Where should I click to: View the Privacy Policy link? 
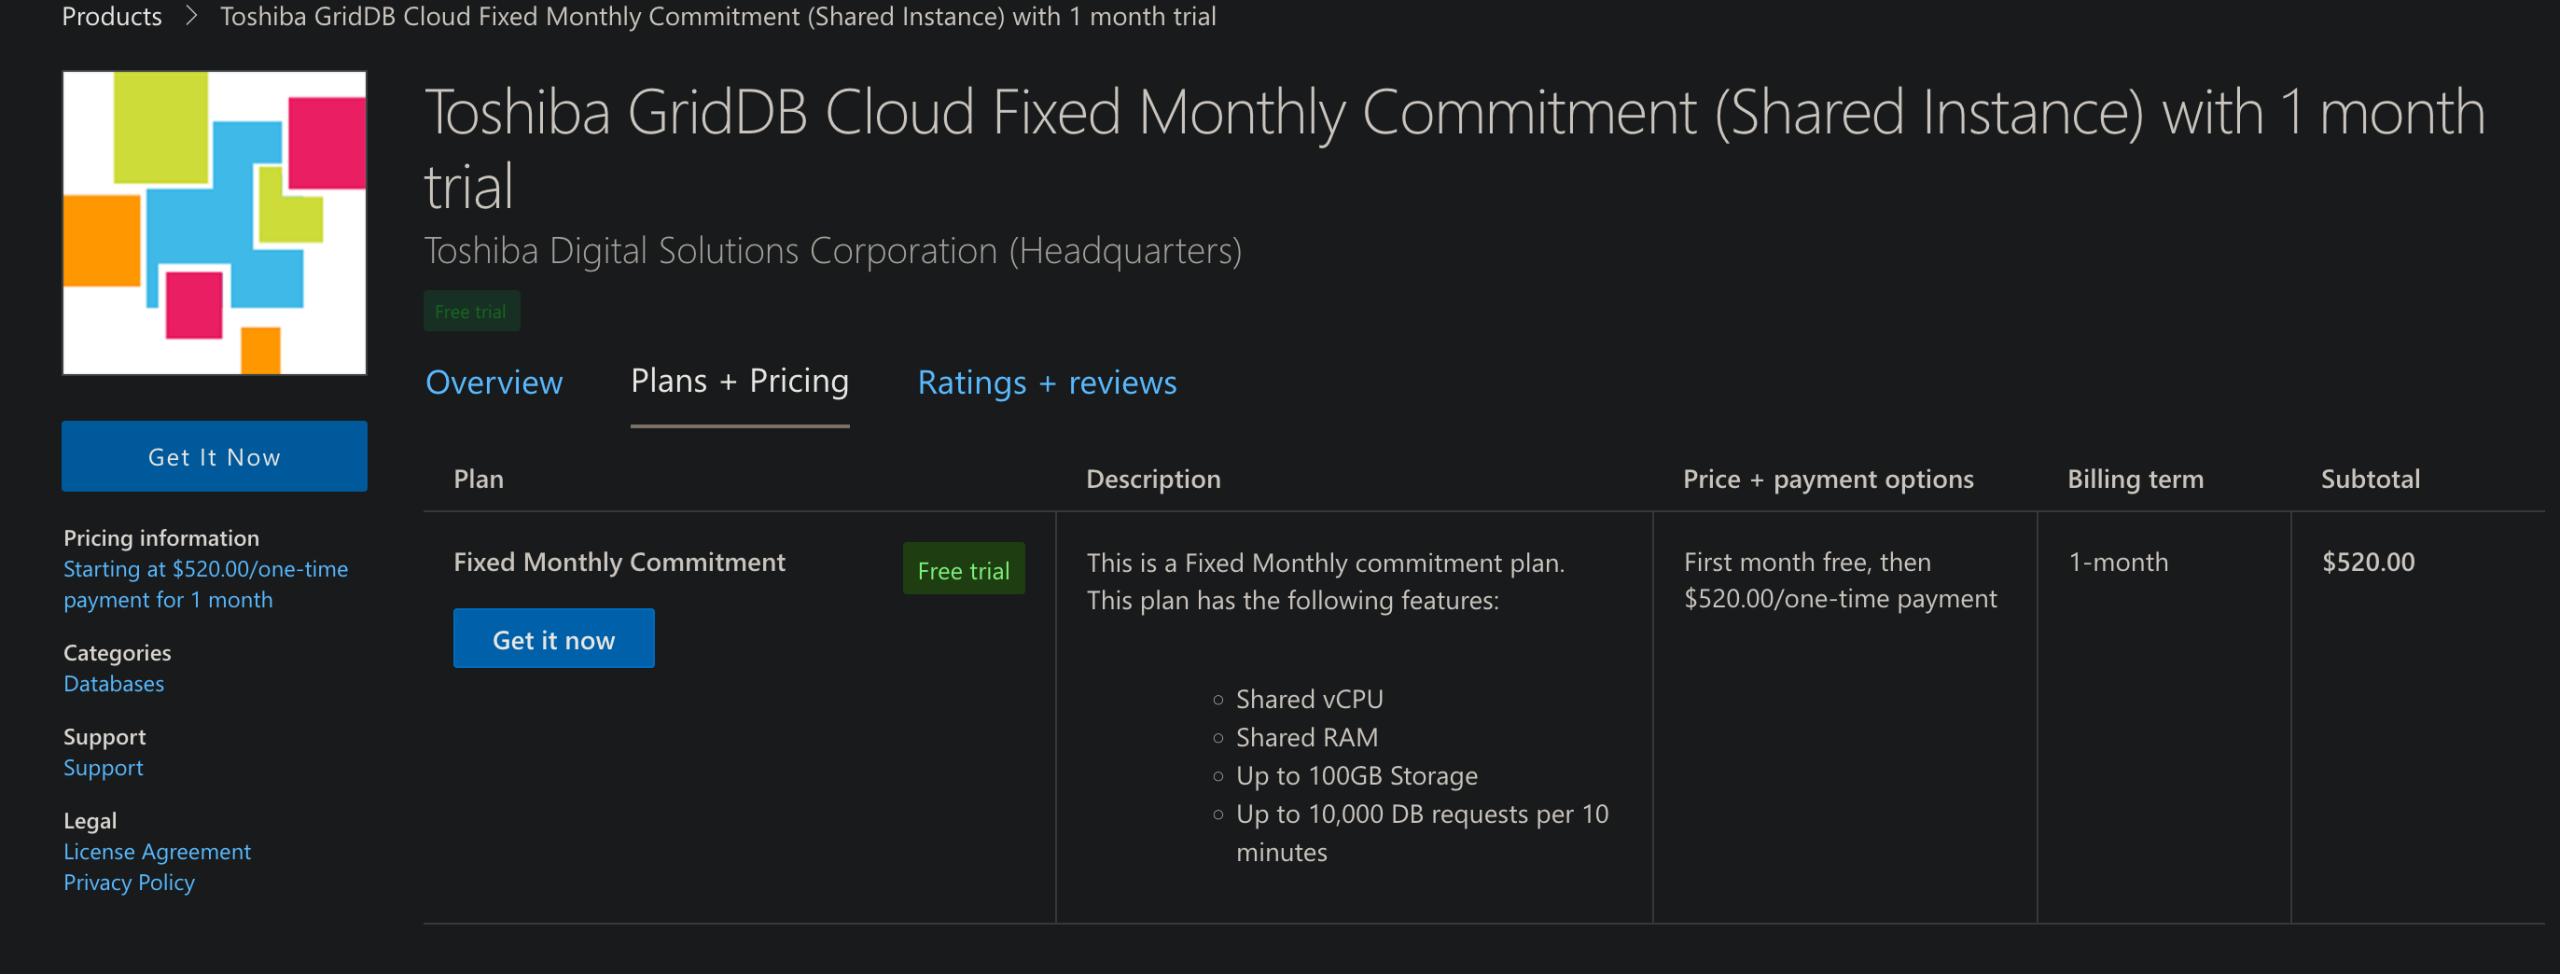129,883
